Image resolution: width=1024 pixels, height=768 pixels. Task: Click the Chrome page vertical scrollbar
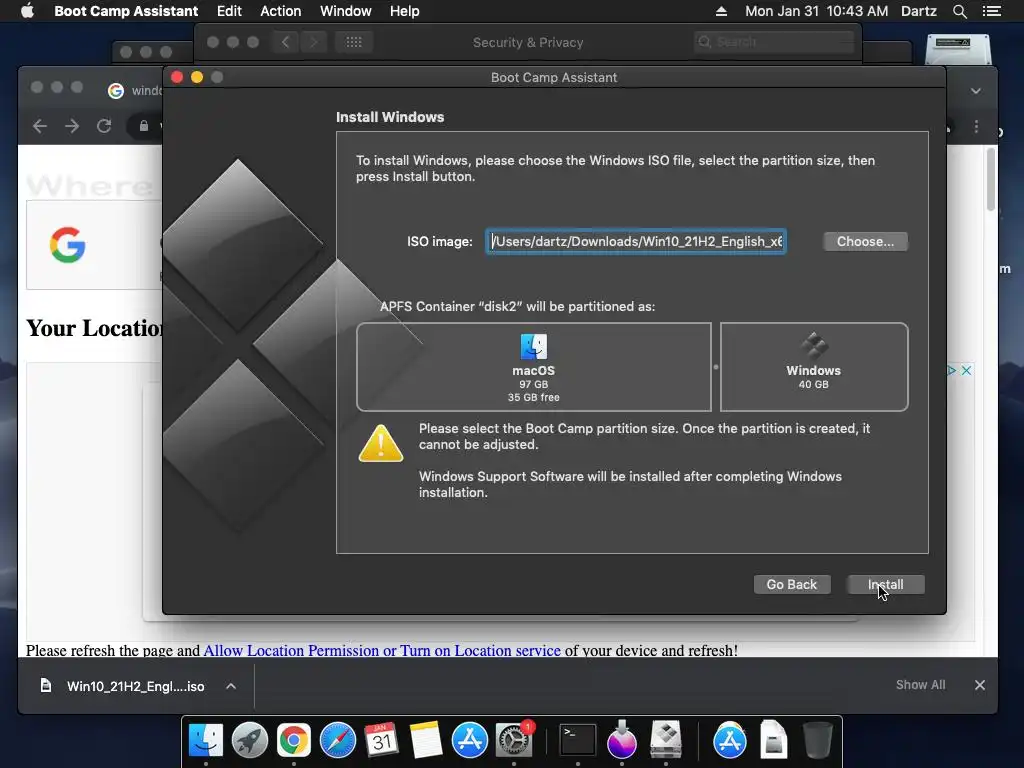[x=991, y=180]
